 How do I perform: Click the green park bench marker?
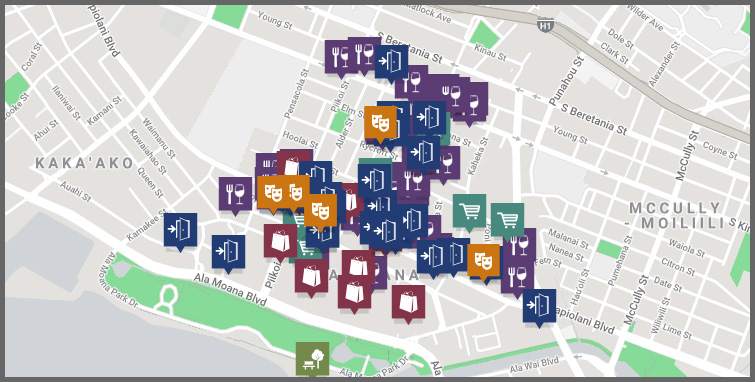[312, 359]
